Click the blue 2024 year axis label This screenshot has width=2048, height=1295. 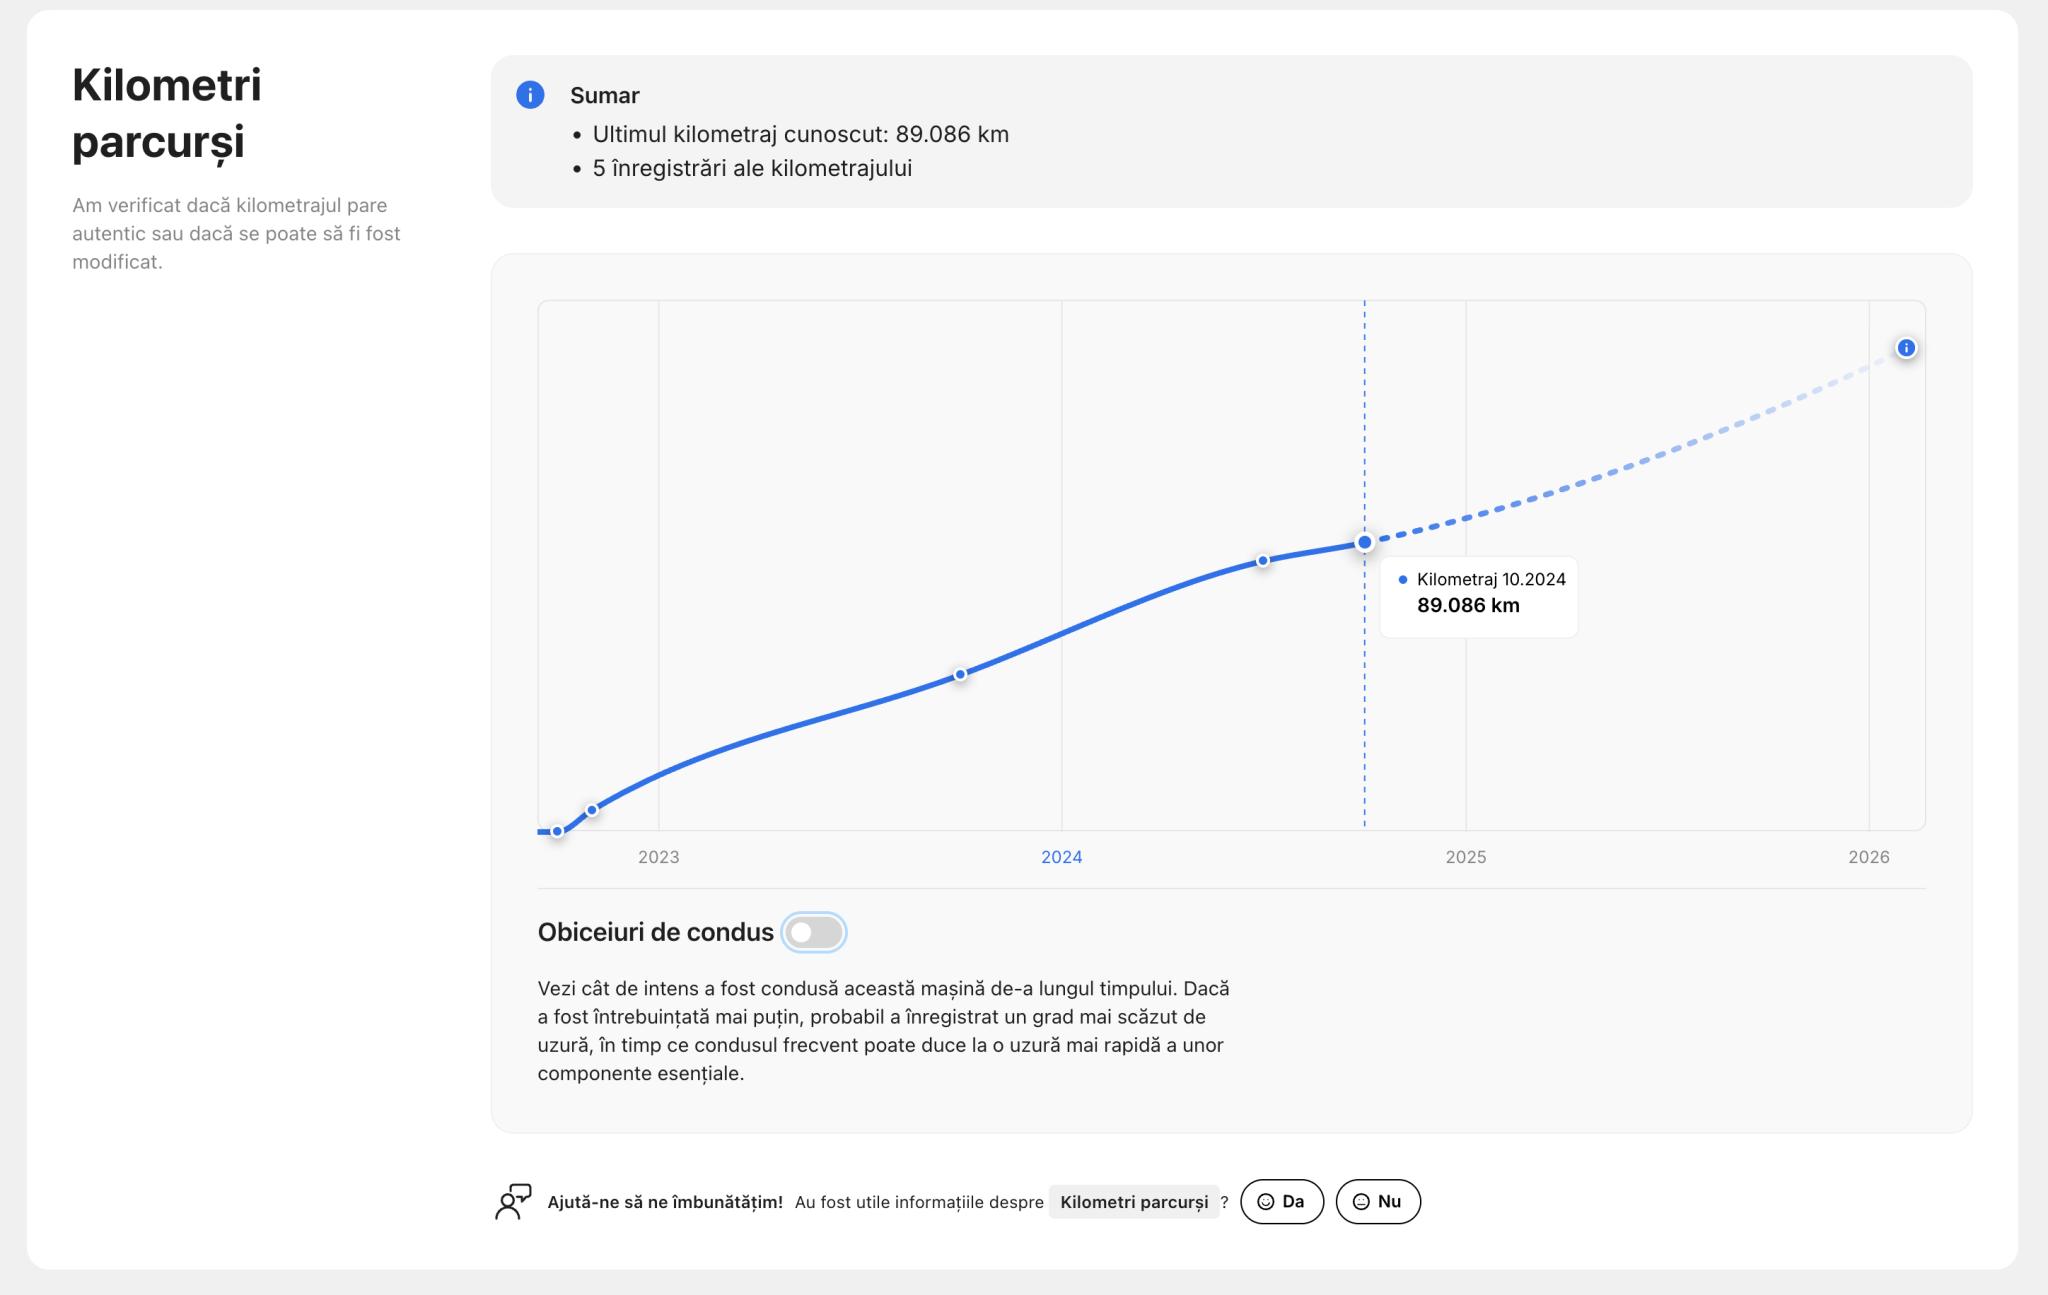coord(1061,857)
